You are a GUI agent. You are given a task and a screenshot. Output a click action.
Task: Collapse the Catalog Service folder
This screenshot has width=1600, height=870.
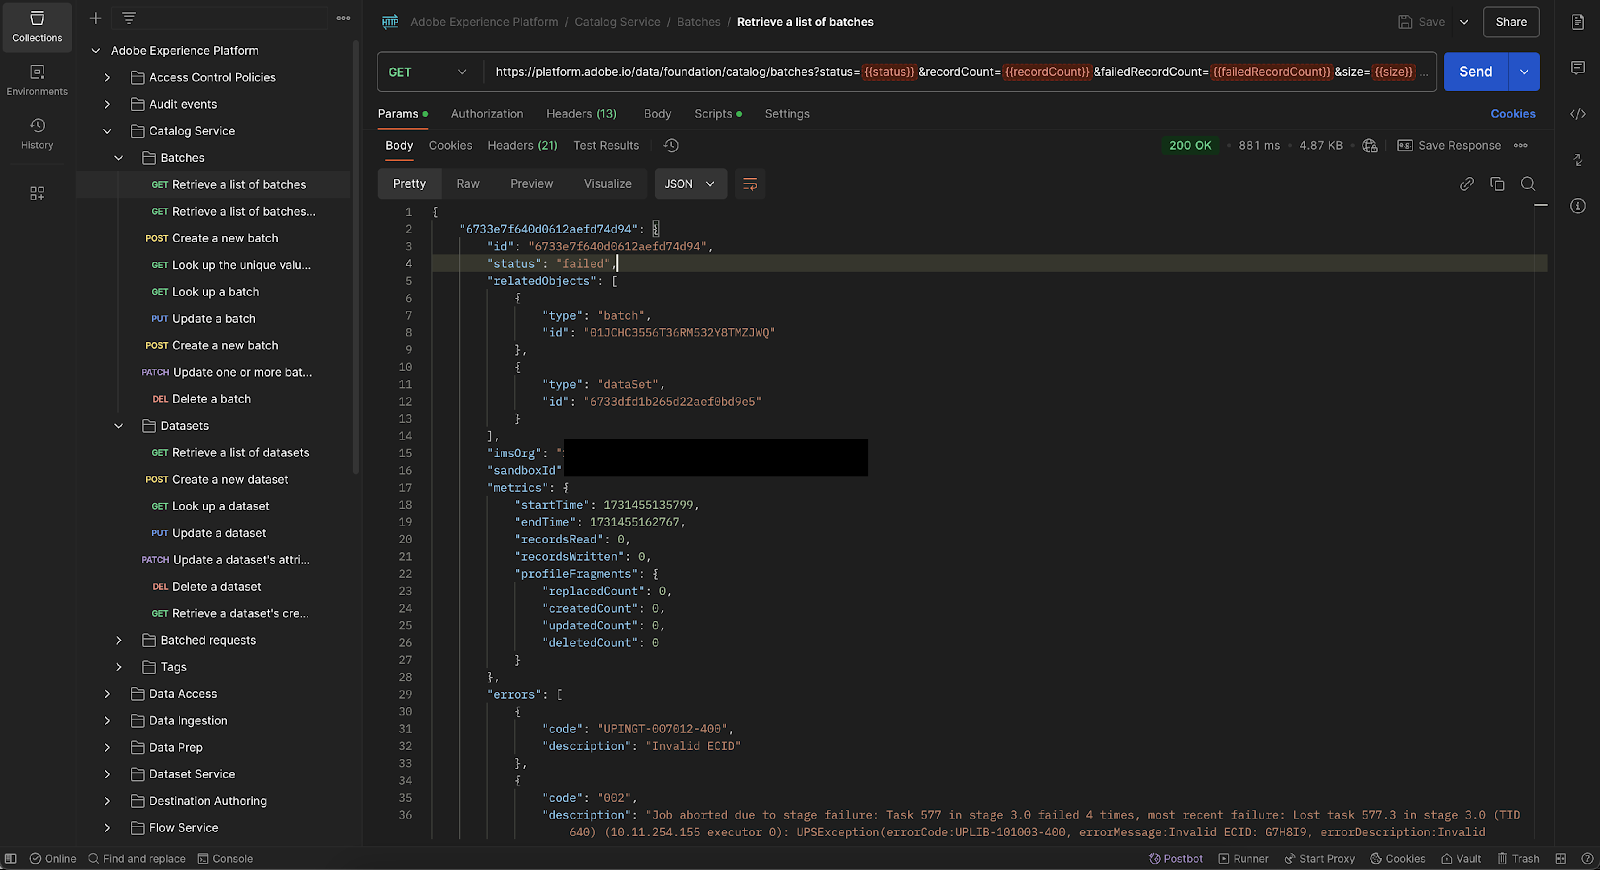[x=107, y=132]
